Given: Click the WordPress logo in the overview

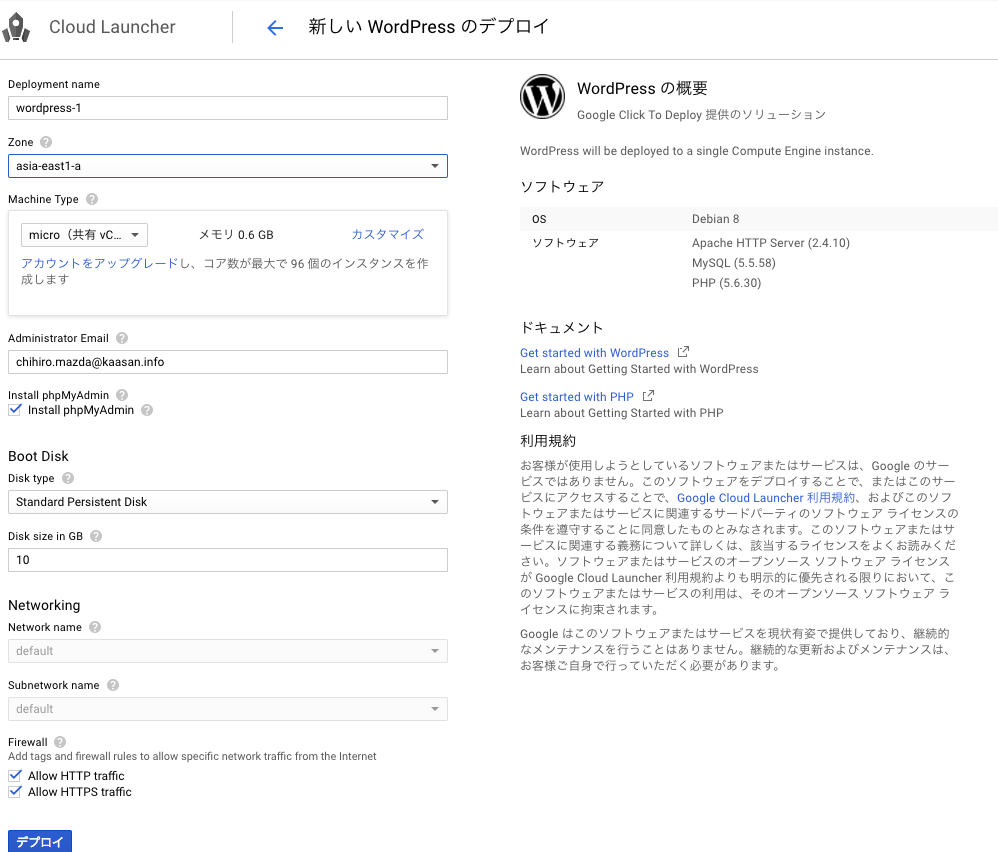Looking at the screenshot, I should coord(543,97).
